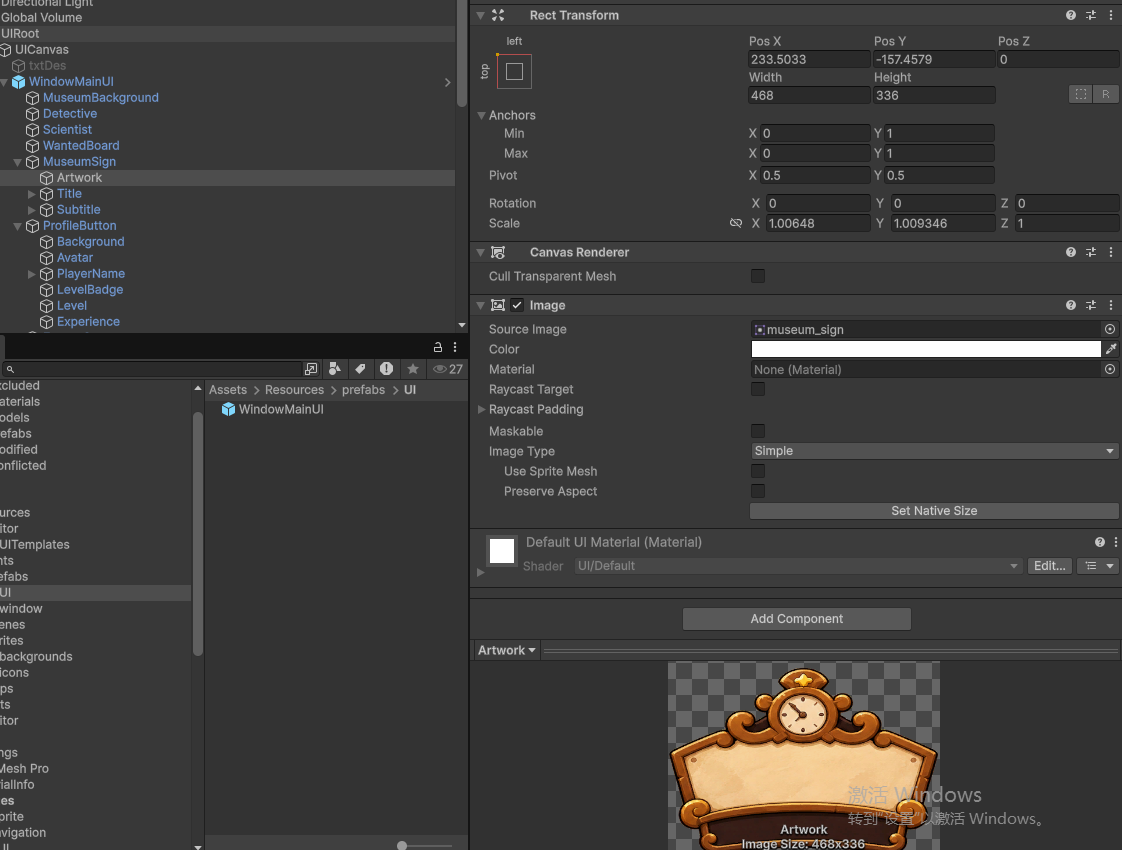
Task: Click the star Save Search icon
Action: pyautogui.click(x=413, y=368)
